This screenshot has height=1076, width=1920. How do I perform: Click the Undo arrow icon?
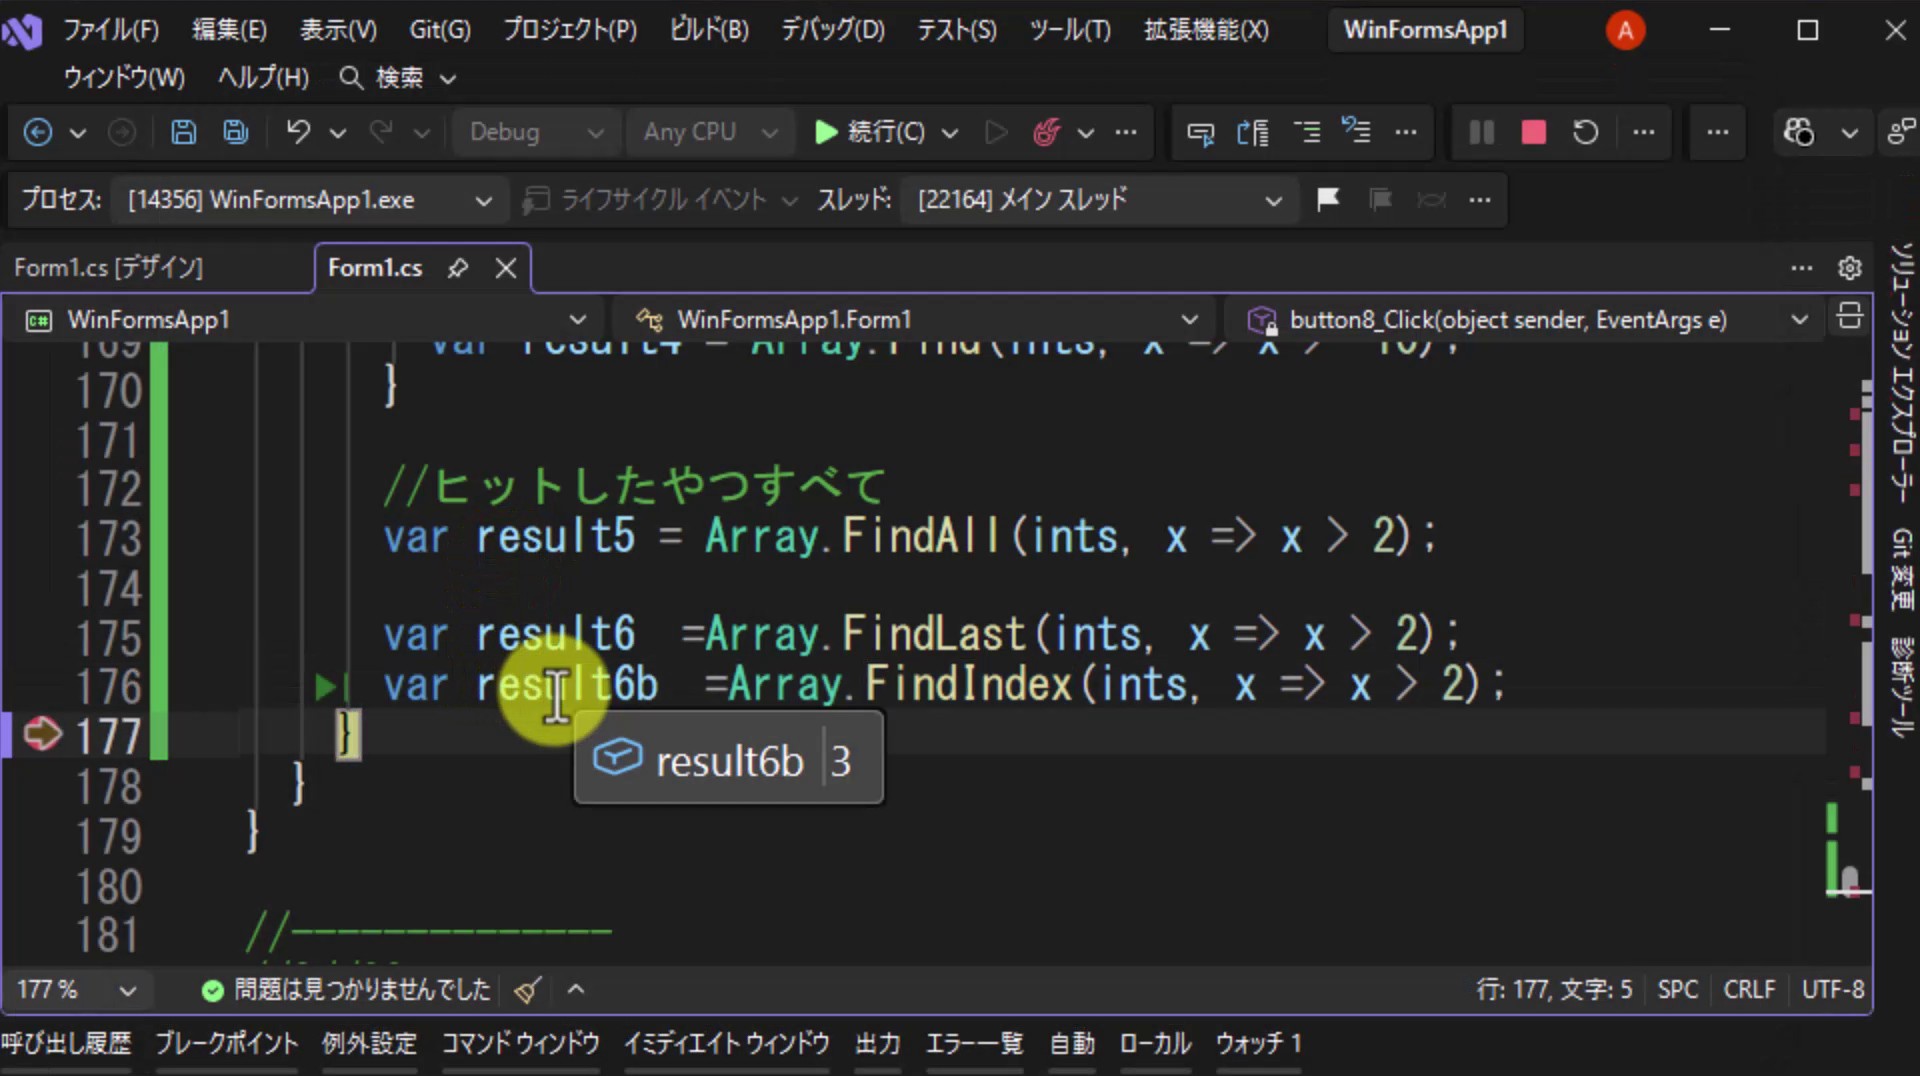click(x=298, y=132)
